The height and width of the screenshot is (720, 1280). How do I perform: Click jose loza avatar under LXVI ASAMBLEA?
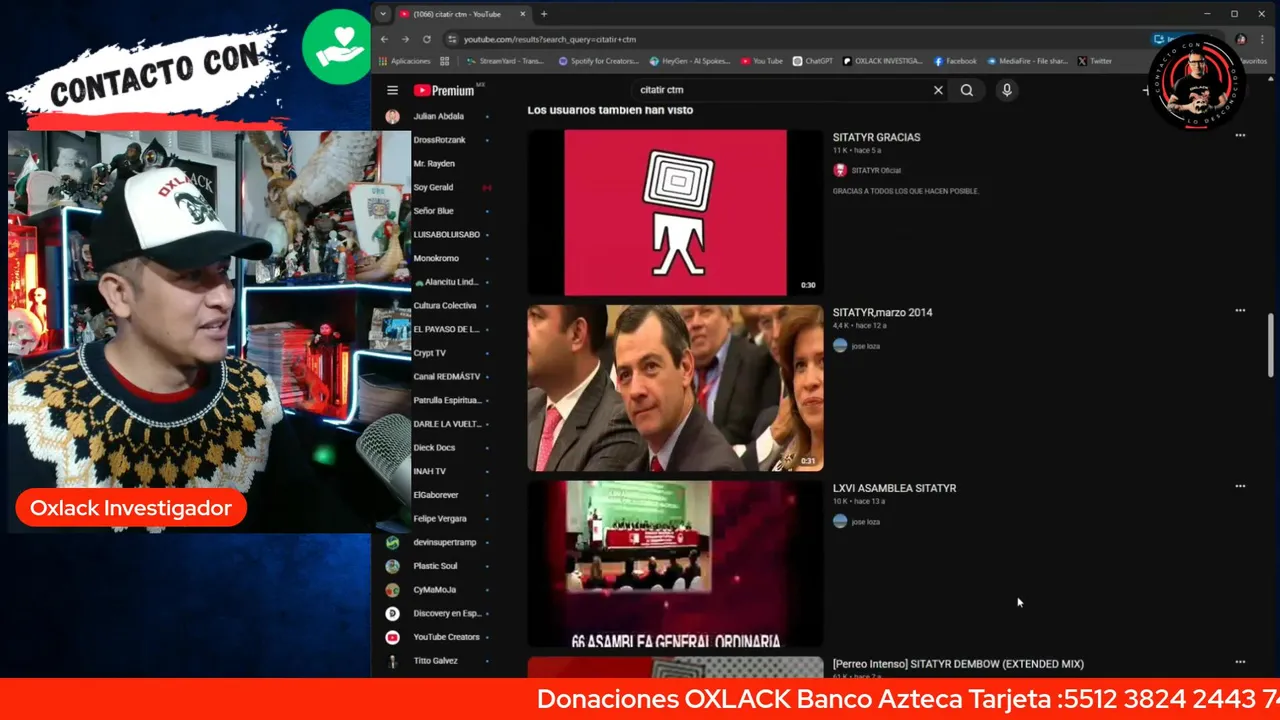(840, 521)
